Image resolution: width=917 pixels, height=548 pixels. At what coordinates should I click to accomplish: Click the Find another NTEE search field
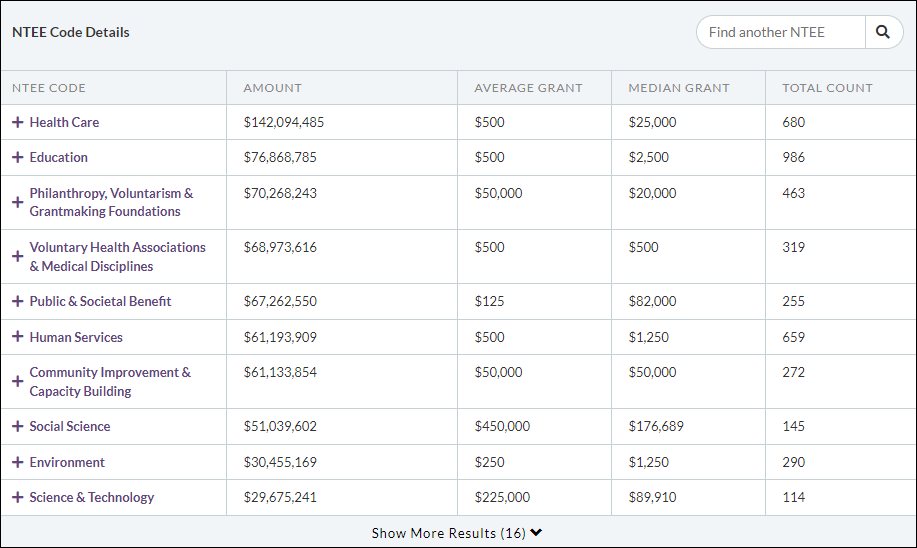[x=781, y=32]
